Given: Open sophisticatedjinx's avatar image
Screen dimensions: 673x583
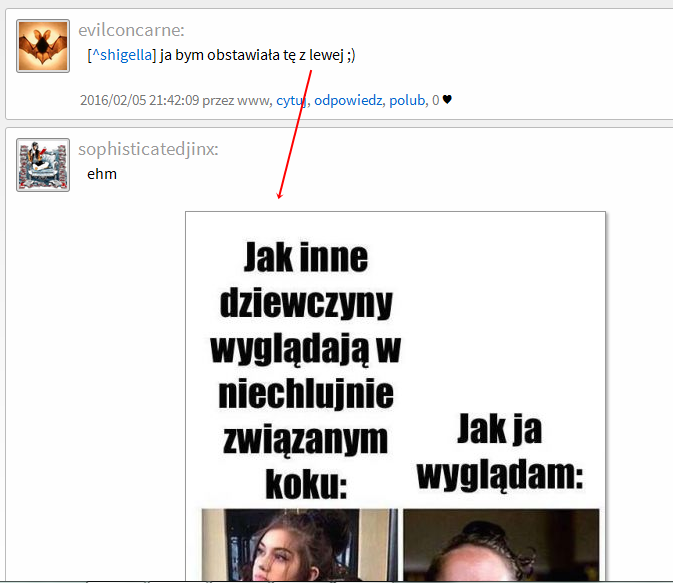Looking at the screenshot, I should pyautogui.click(x=43, y=165).
